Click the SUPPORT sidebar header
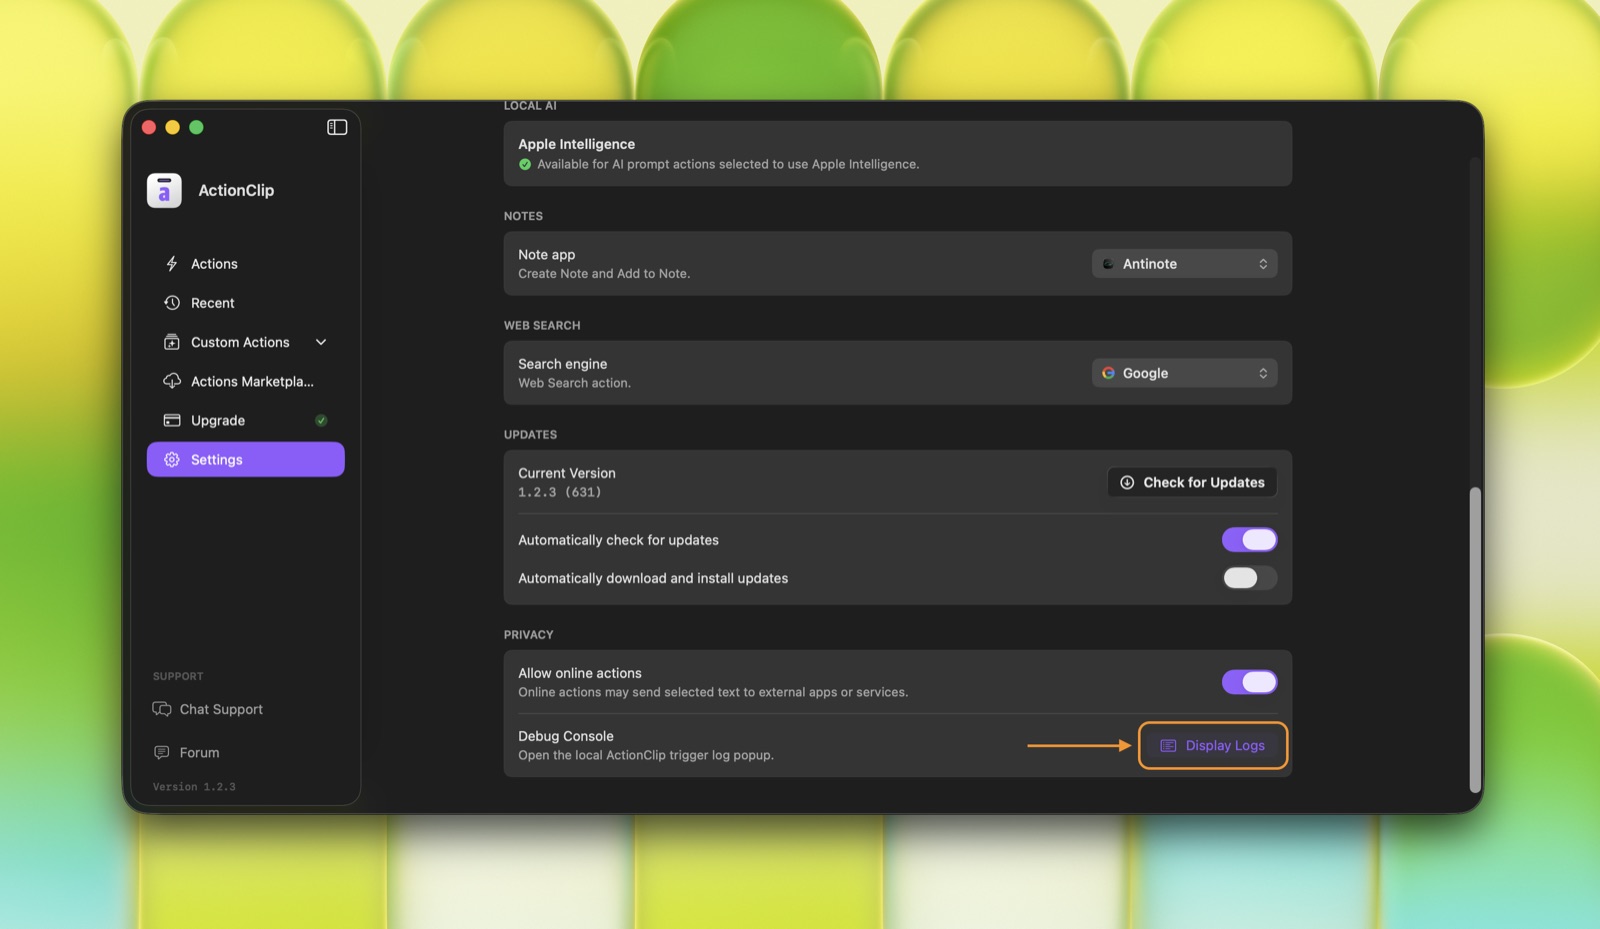The image size is (1600, 929). 178,677
